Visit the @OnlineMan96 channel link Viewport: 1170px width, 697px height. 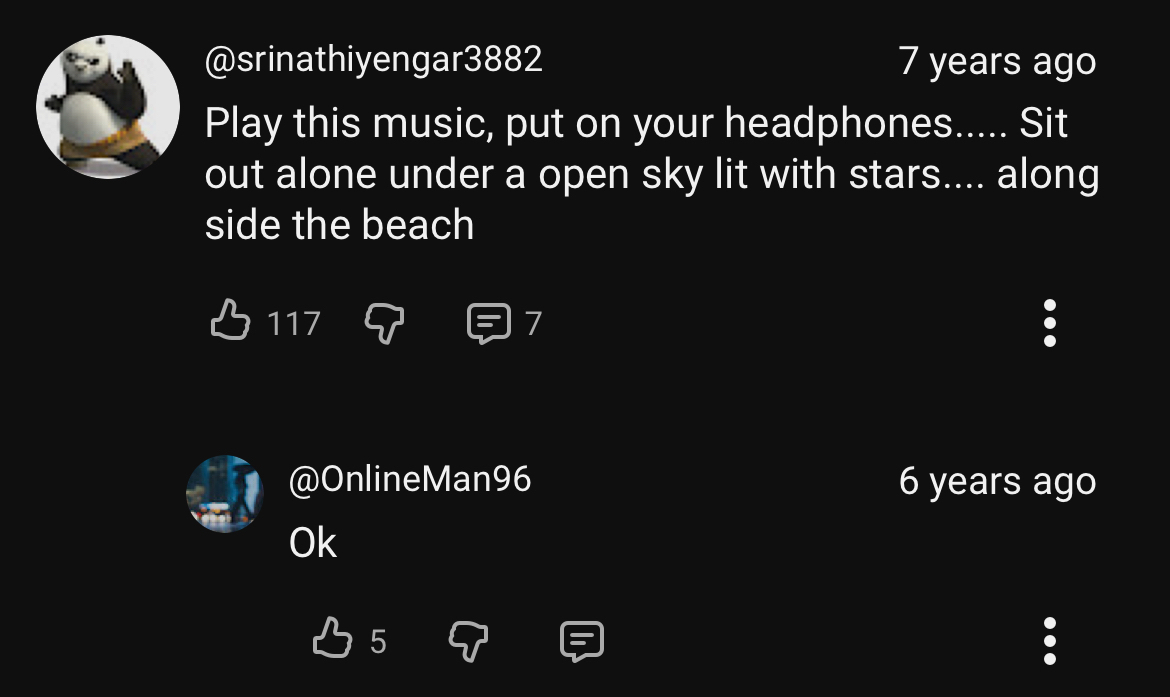(x=409, y=480)
